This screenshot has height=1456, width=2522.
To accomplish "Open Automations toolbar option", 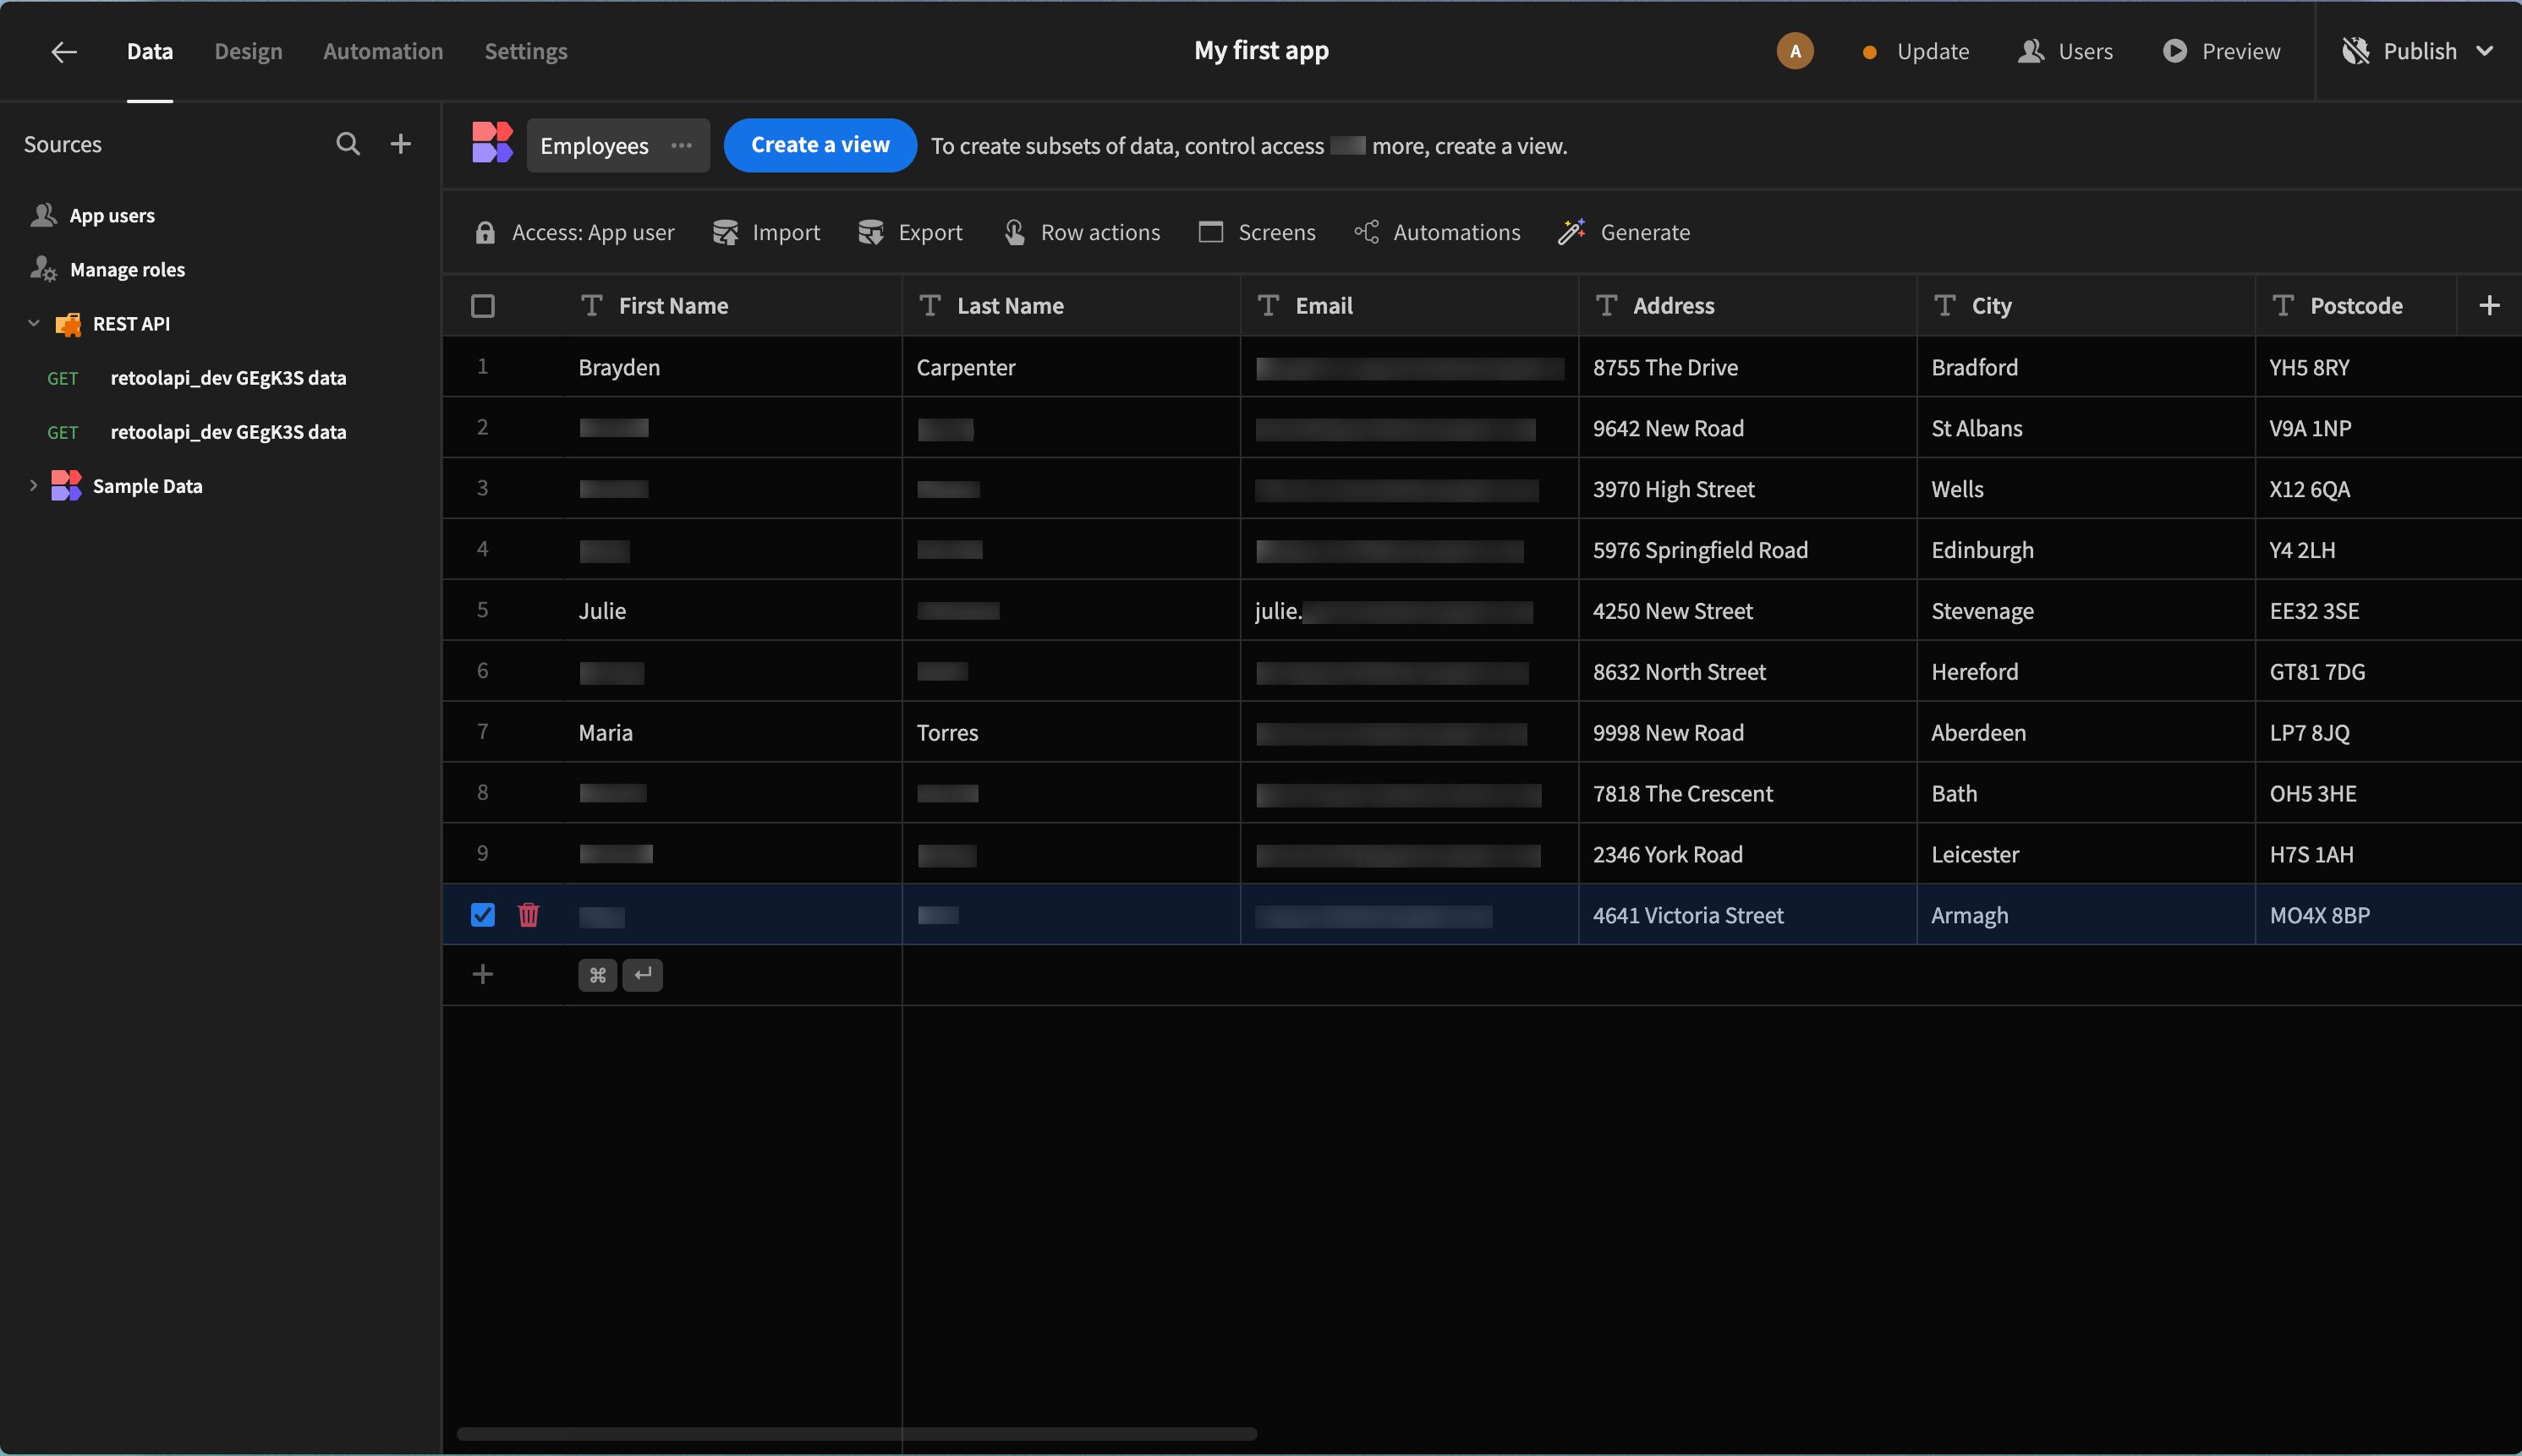I will click(x=1437, y=232).
